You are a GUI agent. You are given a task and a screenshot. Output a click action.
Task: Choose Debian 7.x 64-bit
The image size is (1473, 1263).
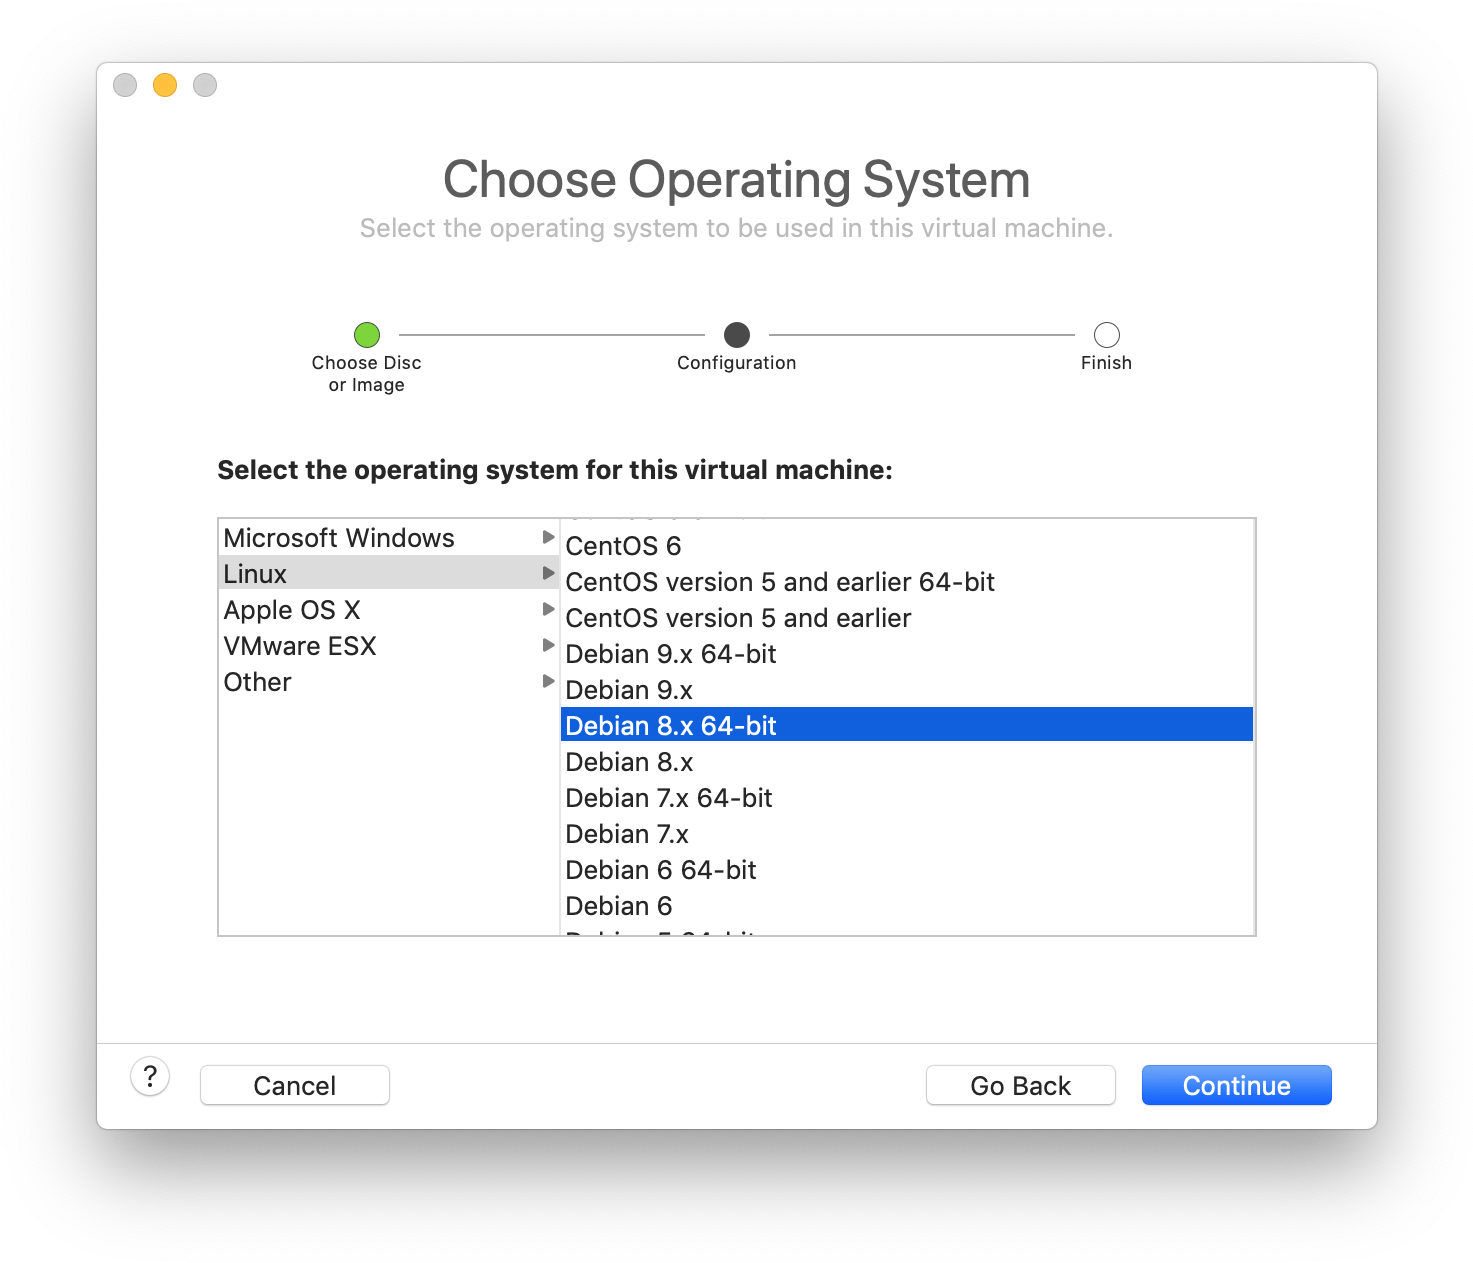[x=907, y=798]
